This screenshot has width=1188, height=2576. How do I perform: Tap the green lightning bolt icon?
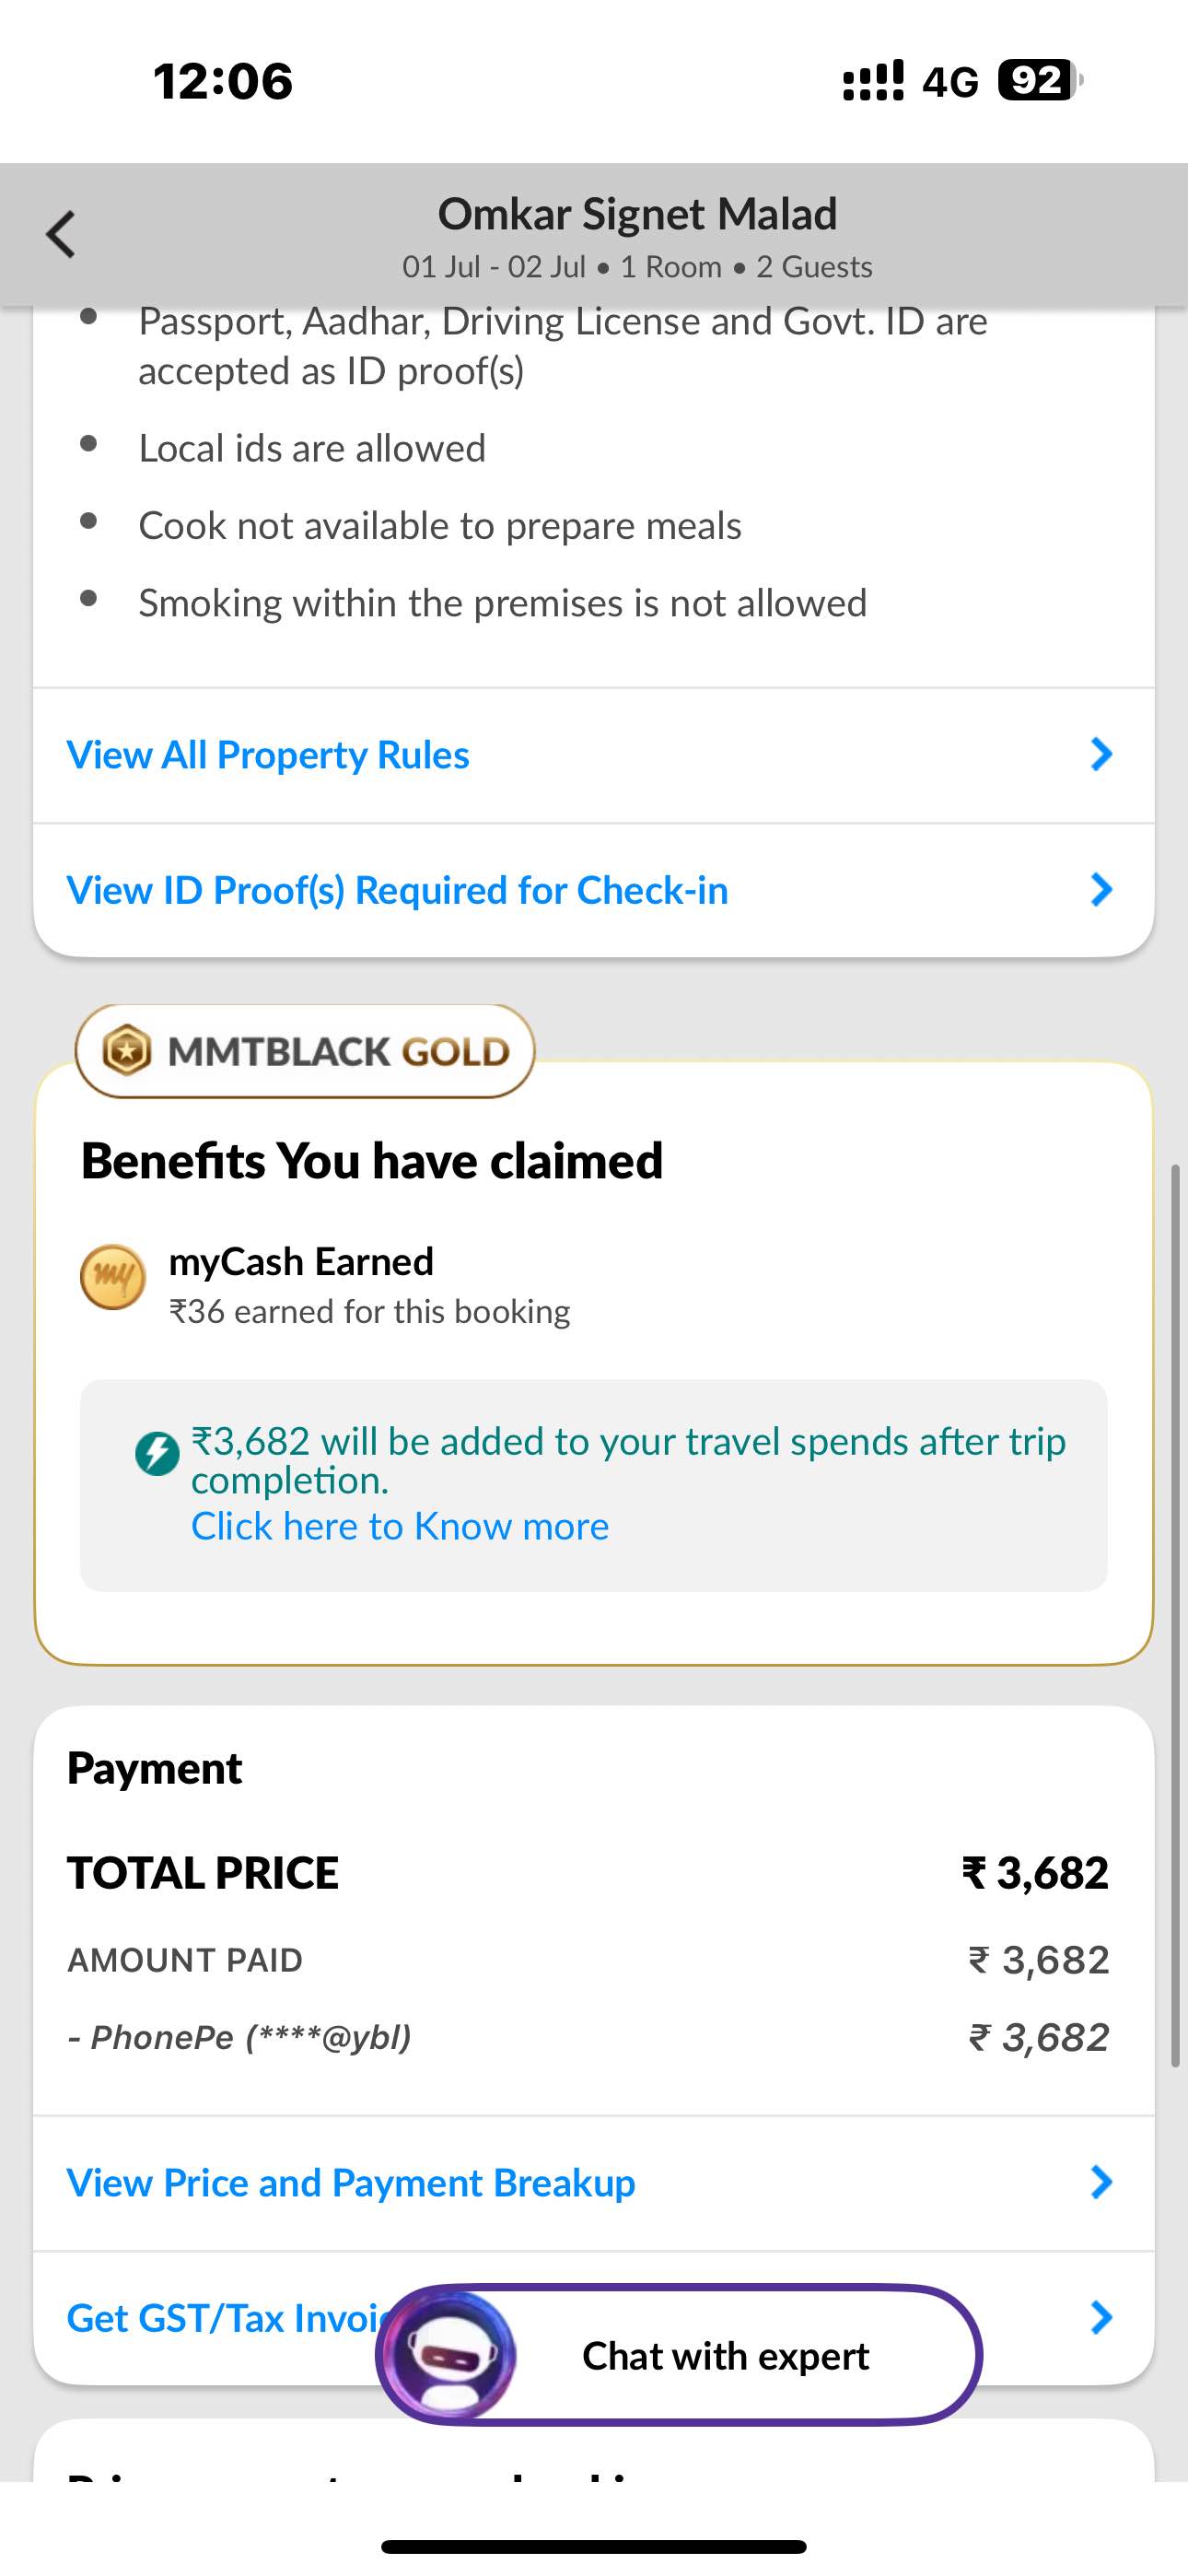coord(157,1453)
